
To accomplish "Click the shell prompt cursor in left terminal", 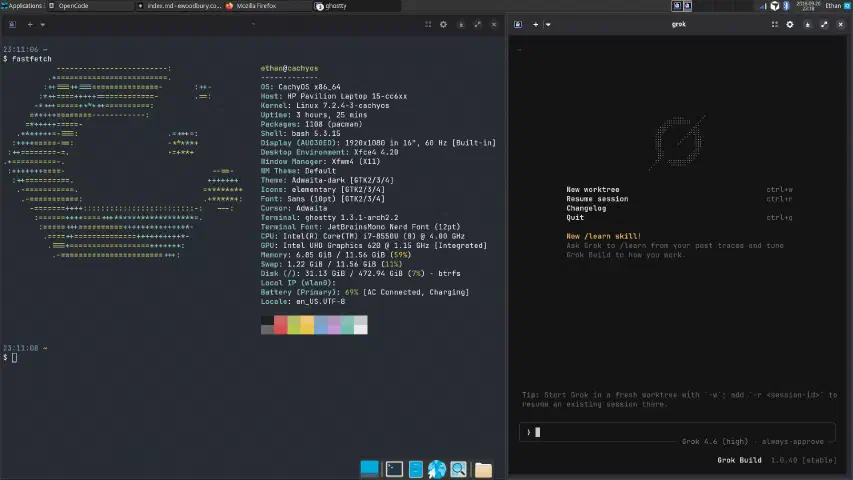I will coord(14,358).
